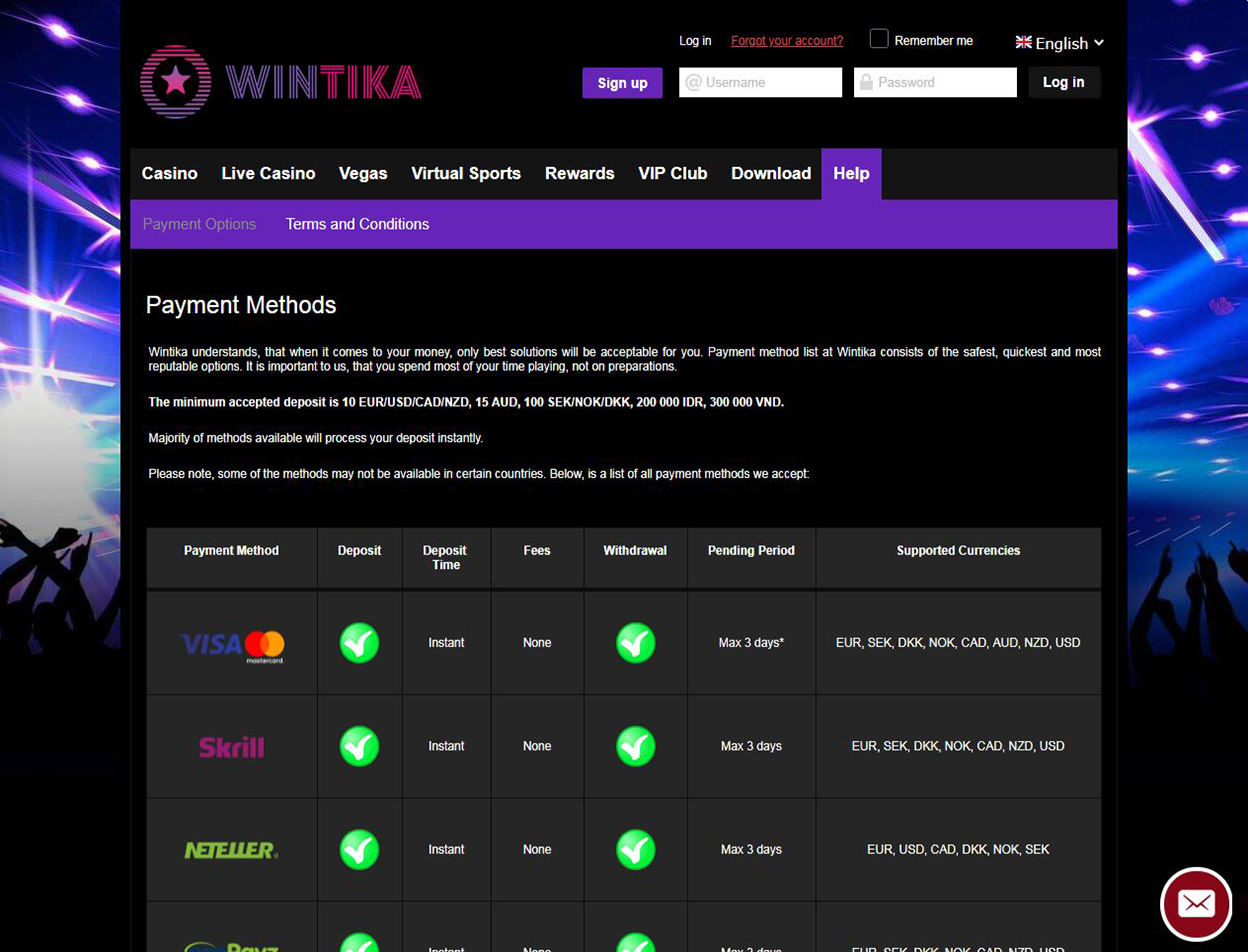Click the UK flag icon

[1023, 42]
